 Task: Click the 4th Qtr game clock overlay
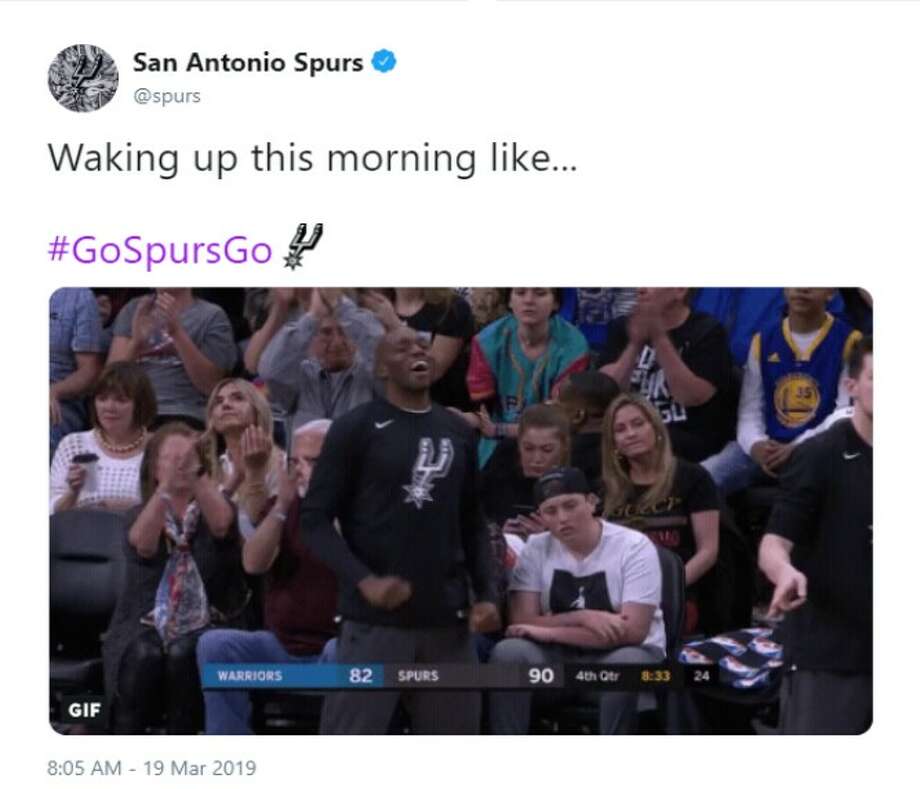point(623,676)
